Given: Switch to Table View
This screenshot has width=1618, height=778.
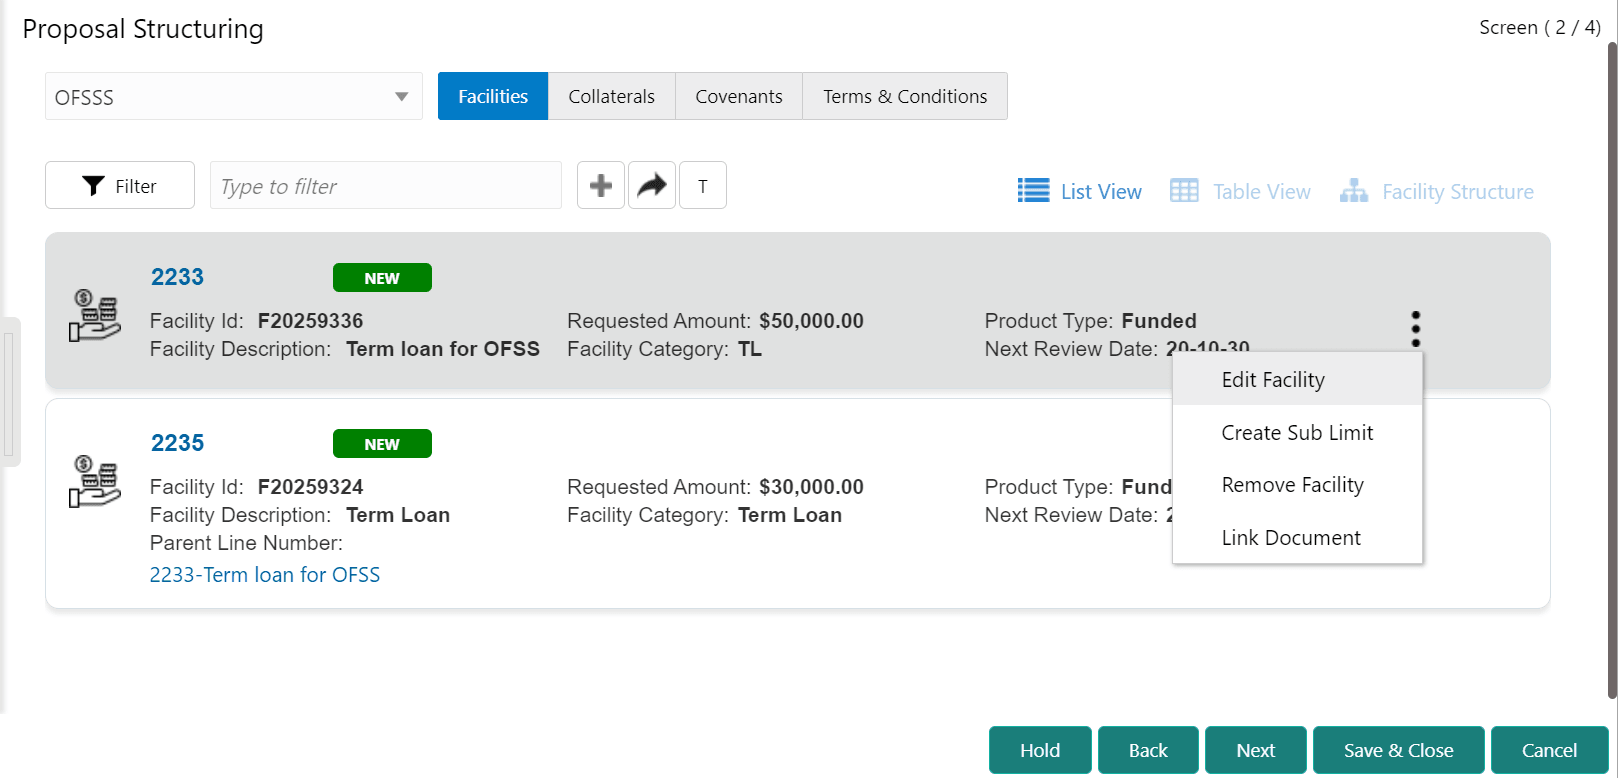Looking at the screenshot, I should (1241, 191).
